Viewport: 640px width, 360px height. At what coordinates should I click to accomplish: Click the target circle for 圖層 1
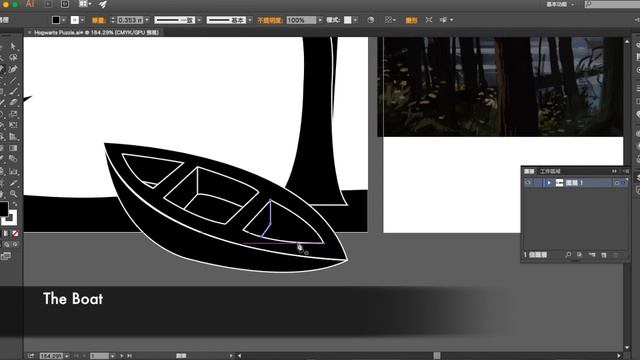click(x=617, y=183)
